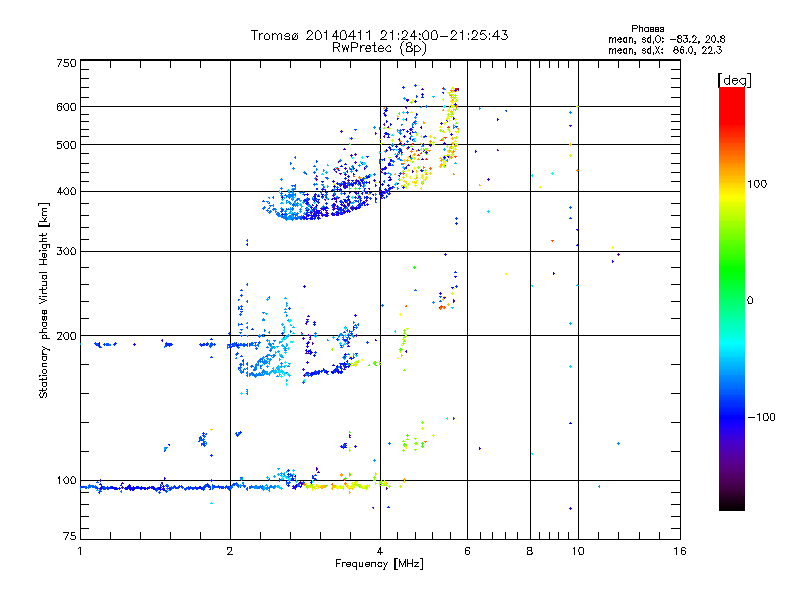Image resolution: width=800 pixels, height=600 pixels.
Task: Click y-axis tick label '400'
Action: tap(66, 191)
